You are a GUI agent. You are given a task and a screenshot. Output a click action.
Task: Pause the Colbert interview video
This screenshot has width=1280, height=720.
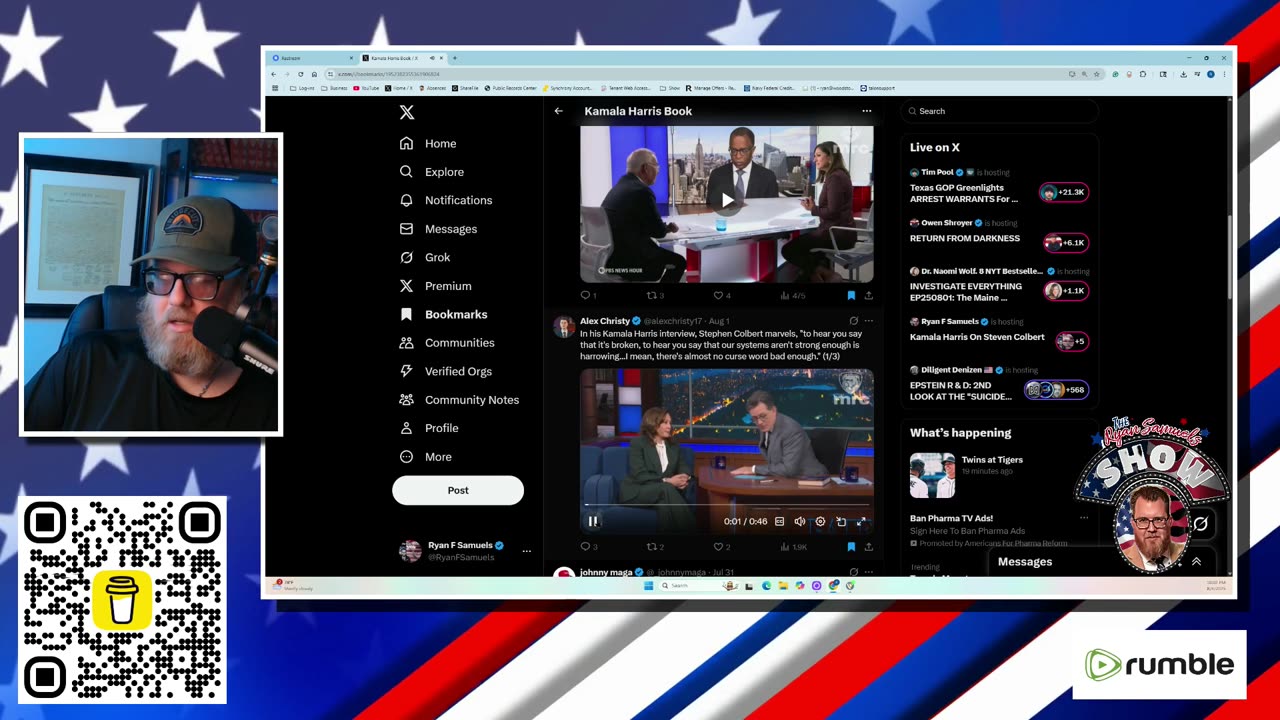[592, 521]
